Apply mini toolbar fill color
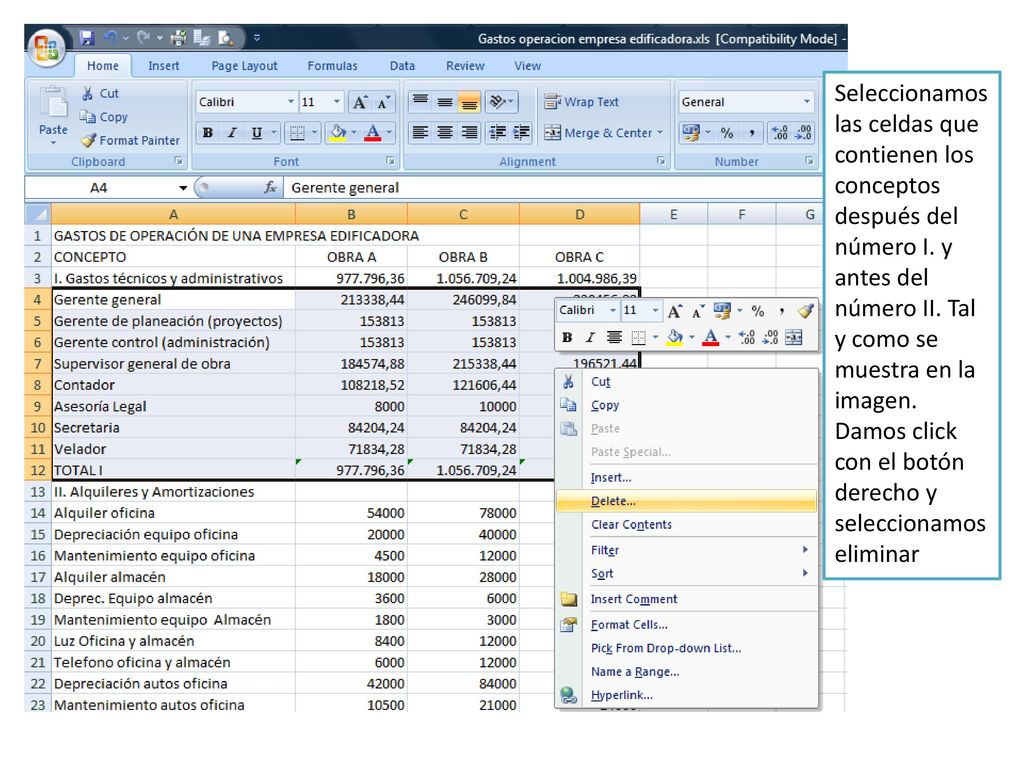Image resolution: width=1024 pixels, height=768 pixels. coord(675,337)
